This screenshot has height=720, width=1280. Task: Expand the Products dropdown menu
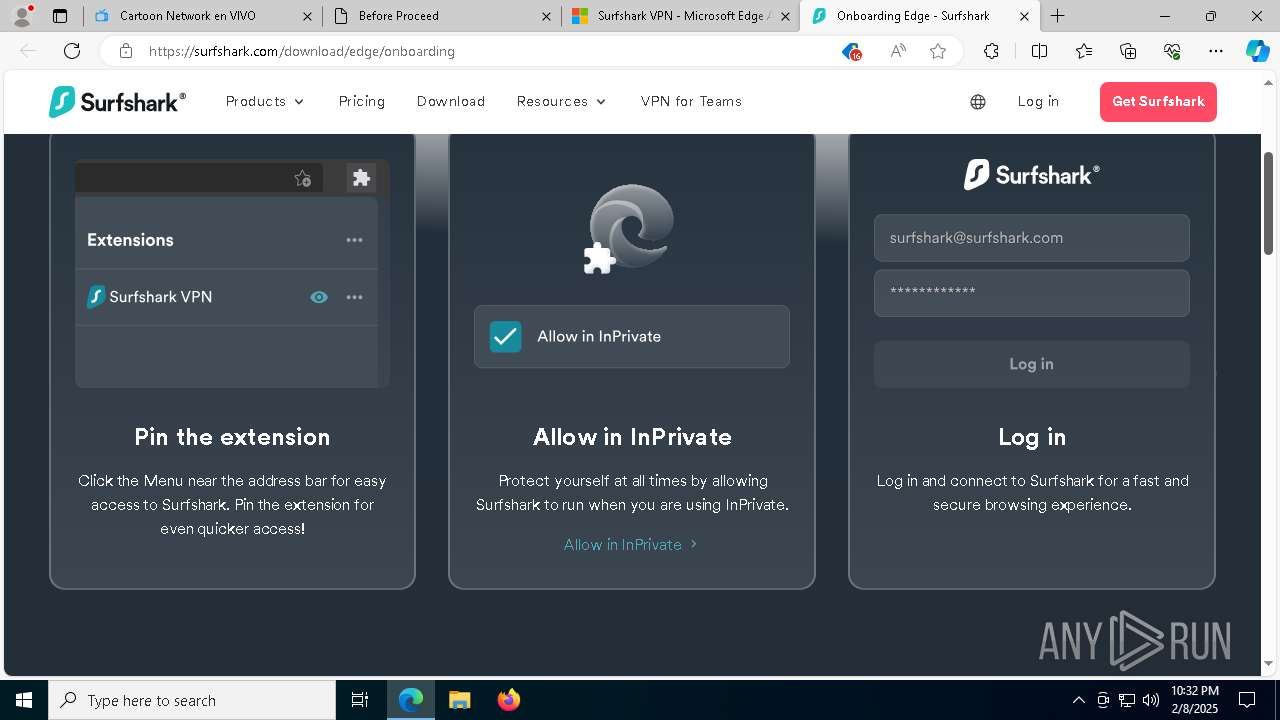[265, 101]
